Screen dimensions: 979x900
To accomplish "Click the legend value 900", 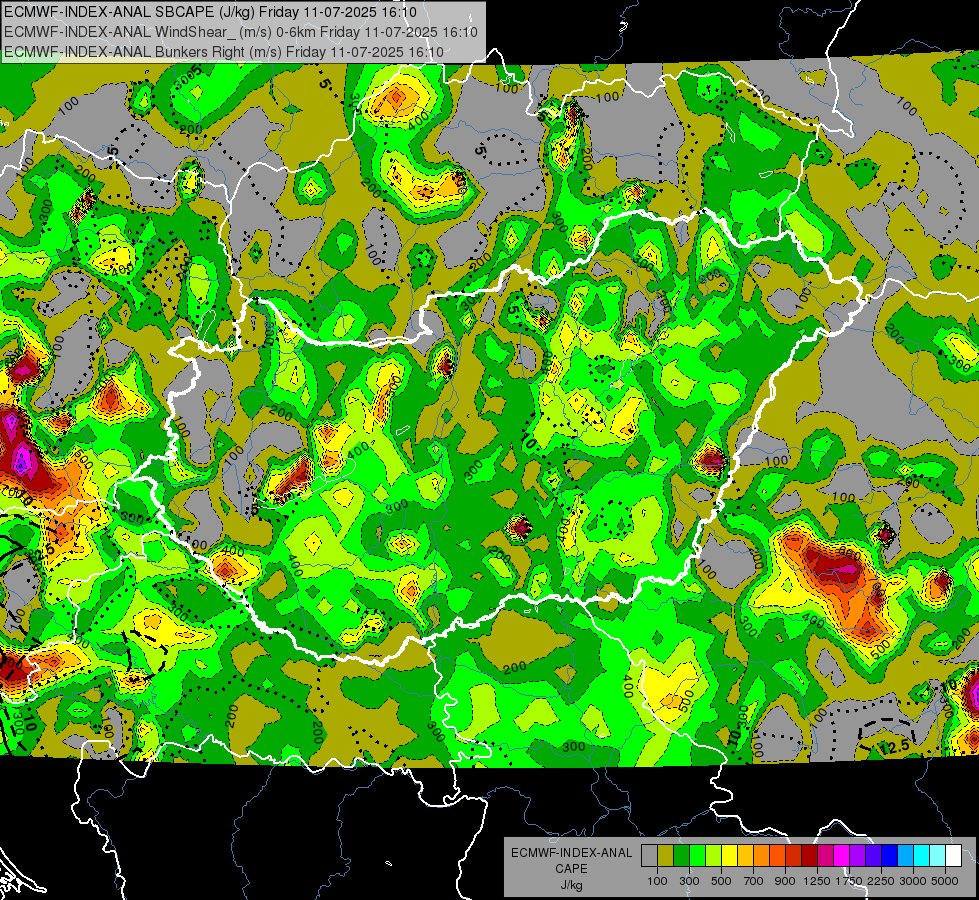I will click(x=785, y=881).
